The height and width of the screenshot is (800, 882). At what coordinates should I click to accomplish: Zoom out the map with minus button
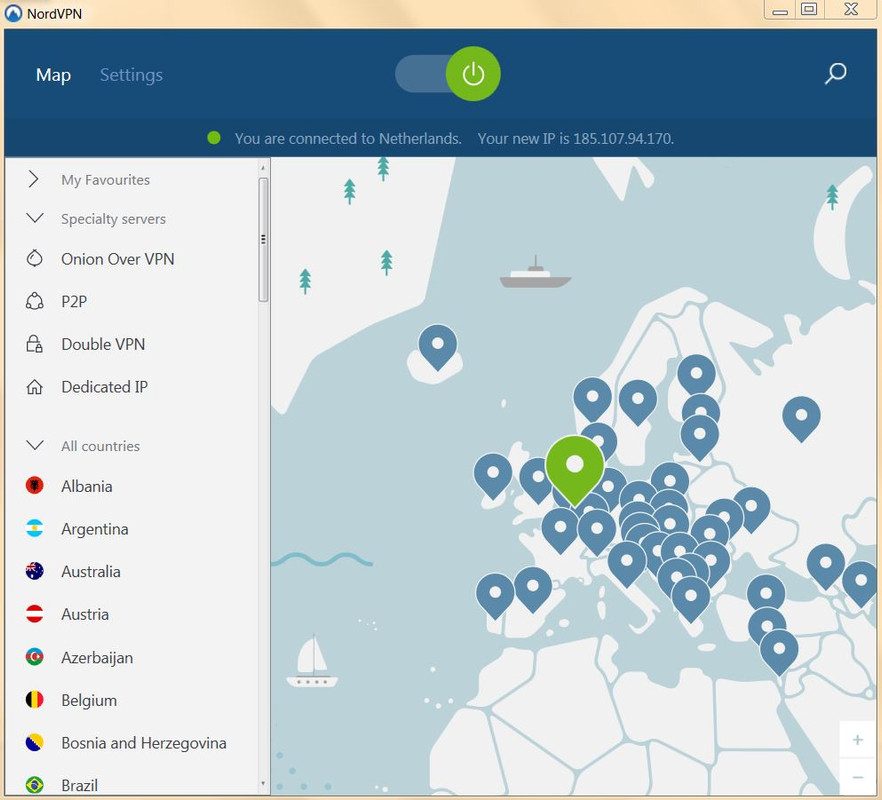click(857, 777)
